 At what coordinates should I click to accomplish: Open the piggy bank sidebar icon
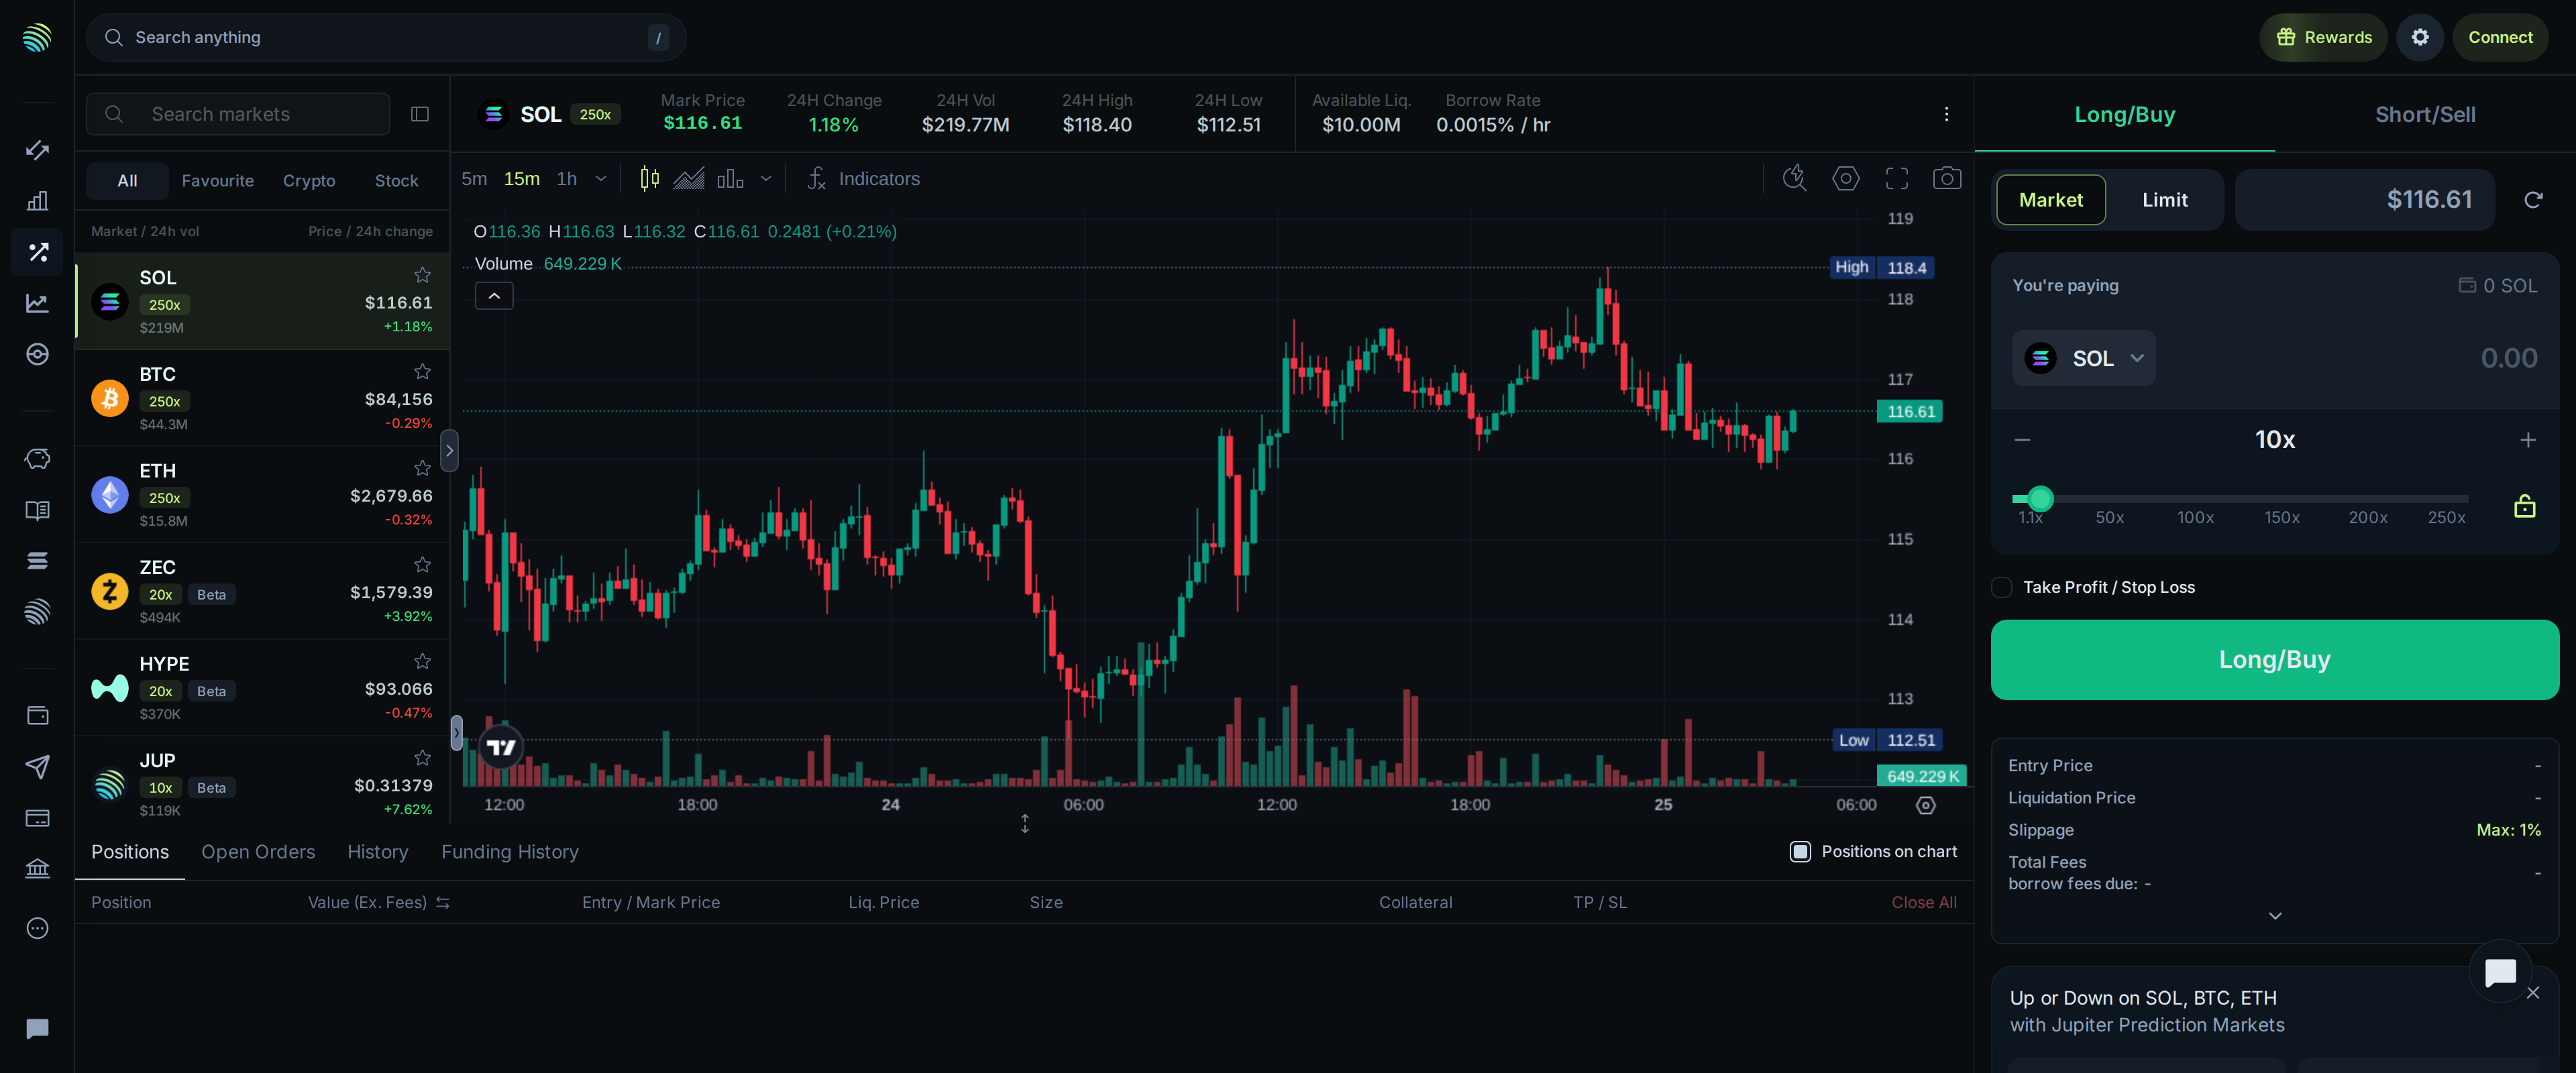(x=37, y=459)
